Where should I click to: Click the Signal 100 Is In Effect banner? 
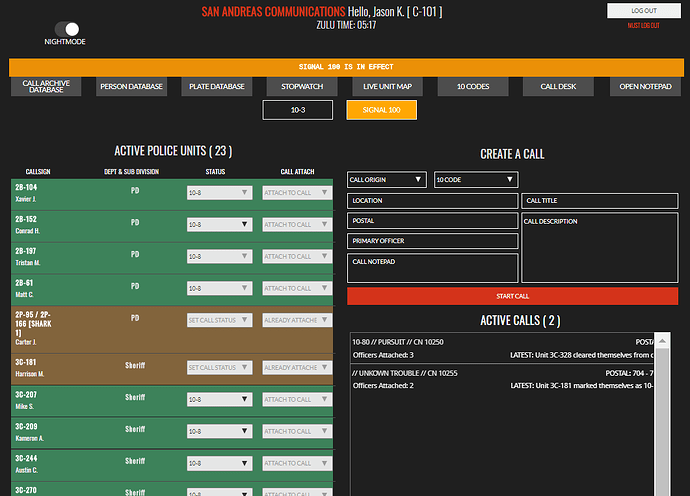[x=346, y=67]
